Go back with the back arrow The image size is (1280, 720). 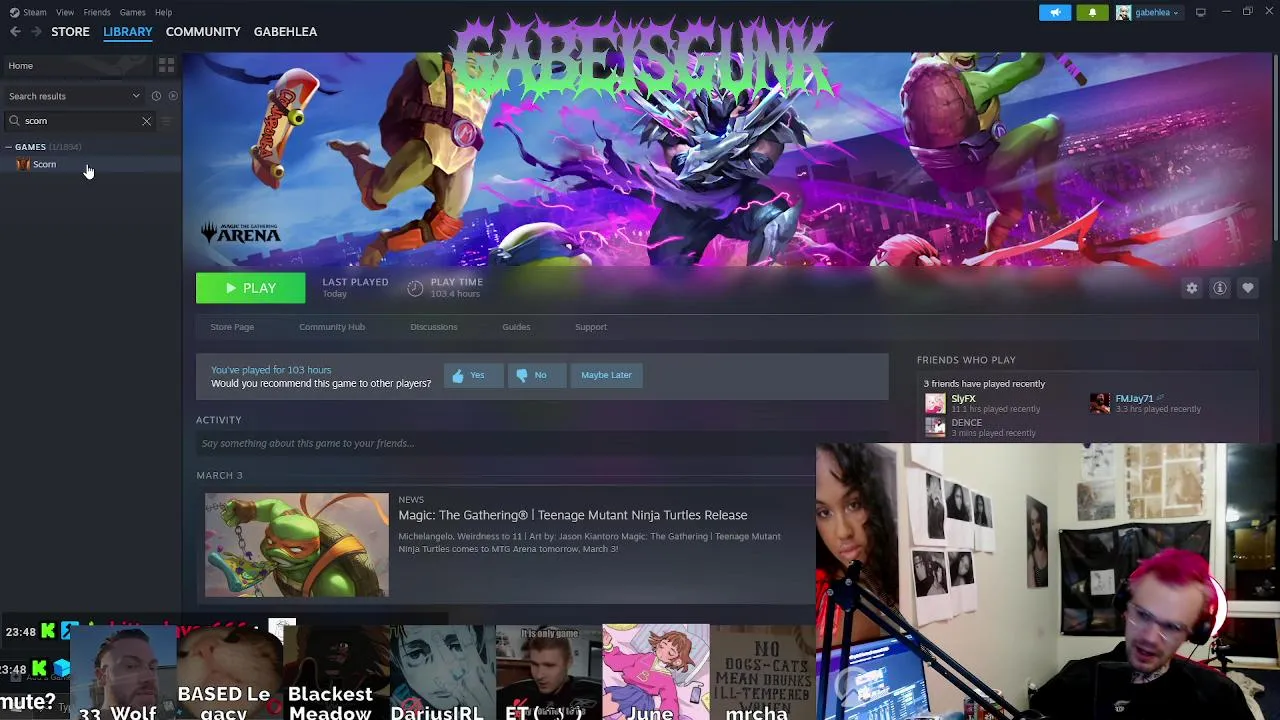point(15,32)
